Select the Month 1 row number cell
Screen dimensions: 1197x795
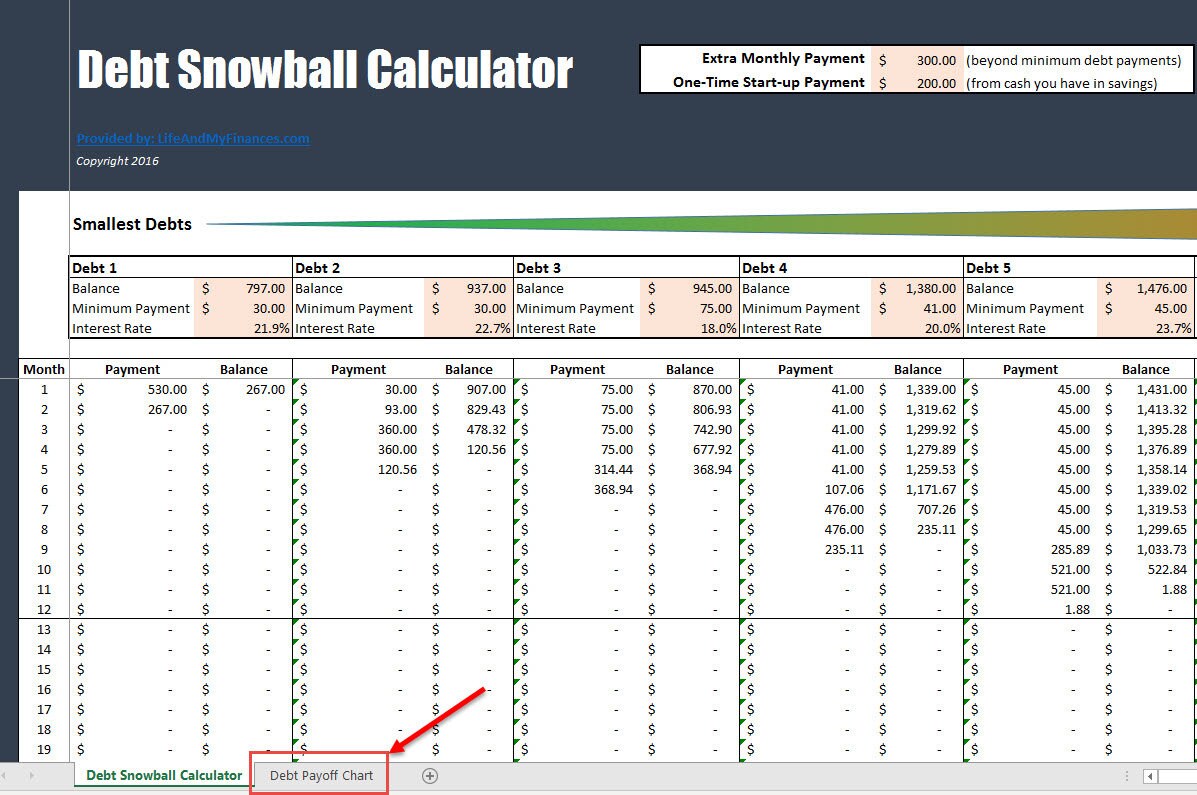point(43,389)
